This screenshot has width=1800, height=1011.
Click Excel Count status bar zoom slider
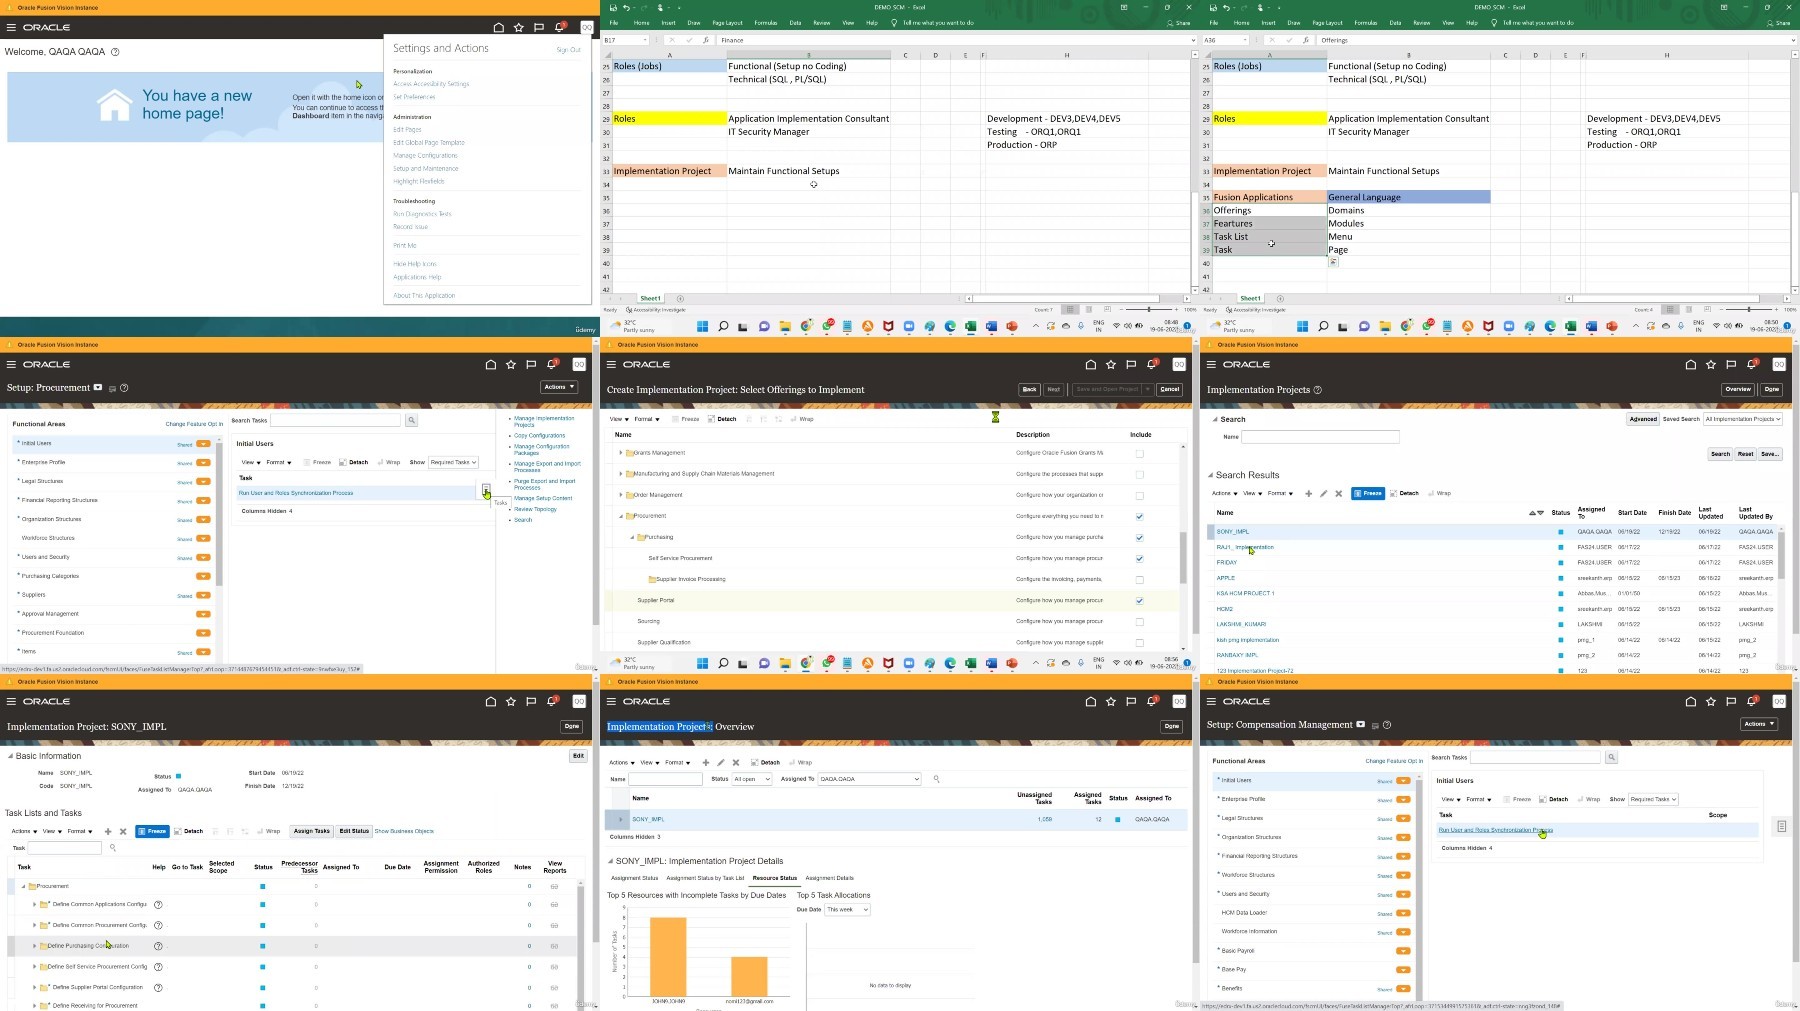[x=1151, y=310]
